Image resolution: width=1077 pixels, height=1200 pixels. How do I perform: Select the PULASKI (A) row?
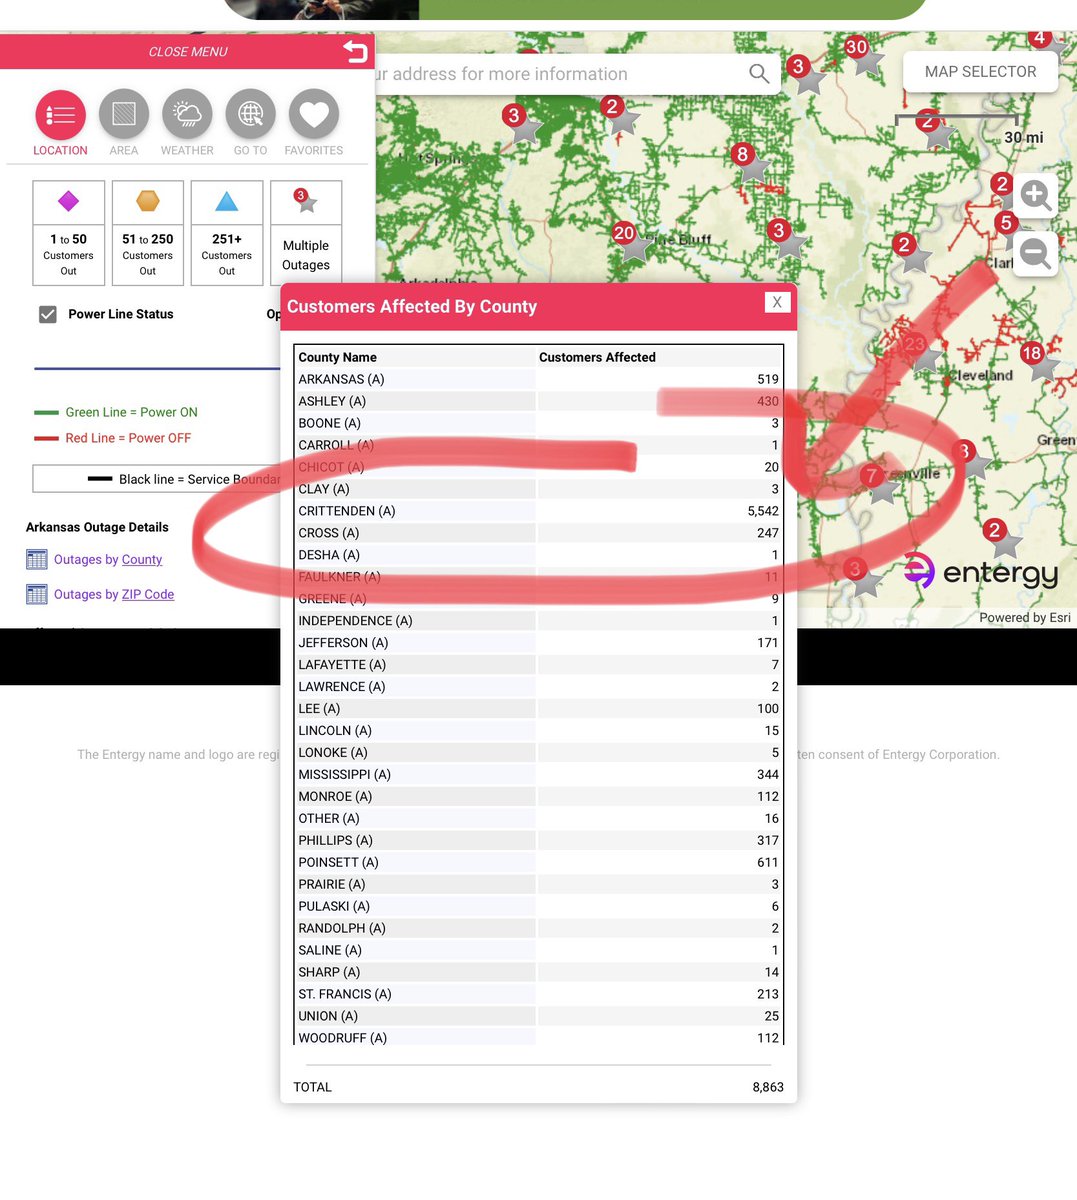tap(539, 906)
